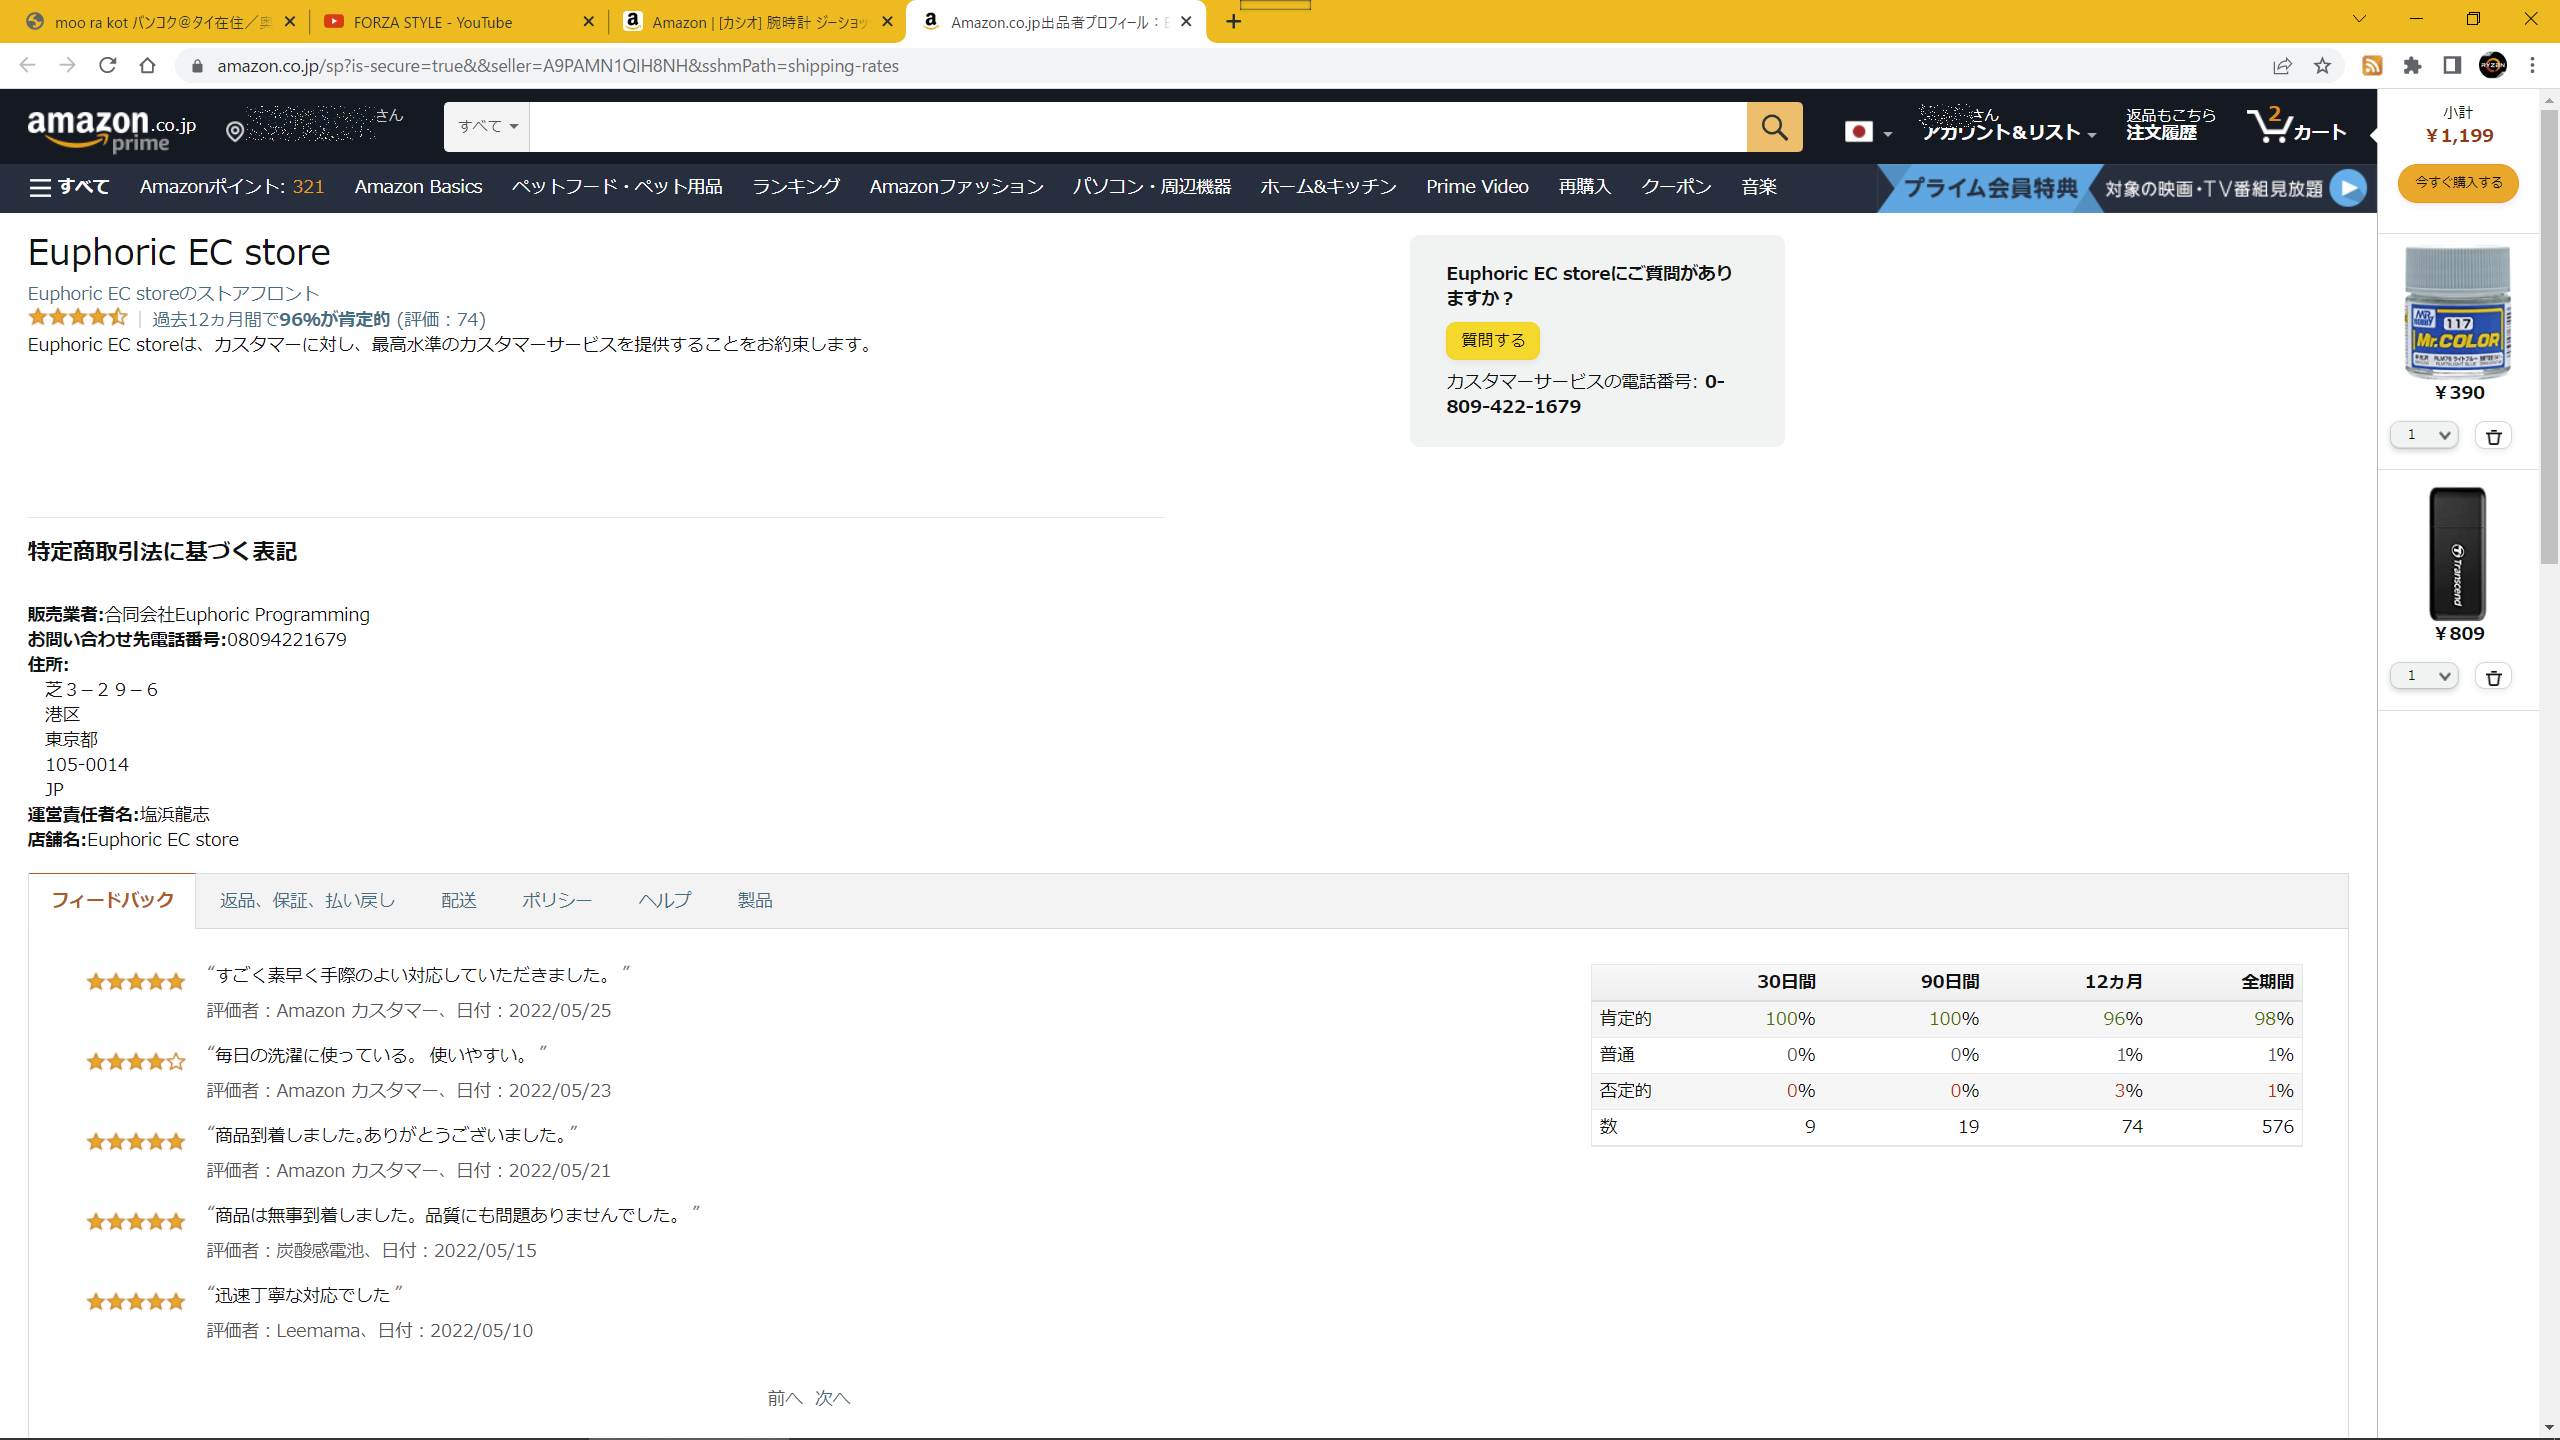This screenshot has width=2560, height=1440.
Task: Switch to the Amazon カシオ 腕時計 tab
Action: (x=757, y=22)
